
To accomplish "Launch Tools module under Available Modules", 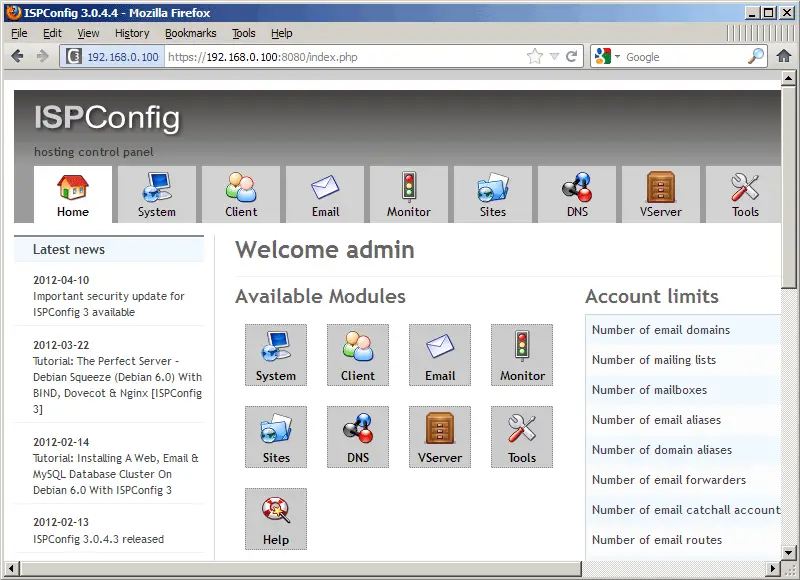I will pos(522,437).
